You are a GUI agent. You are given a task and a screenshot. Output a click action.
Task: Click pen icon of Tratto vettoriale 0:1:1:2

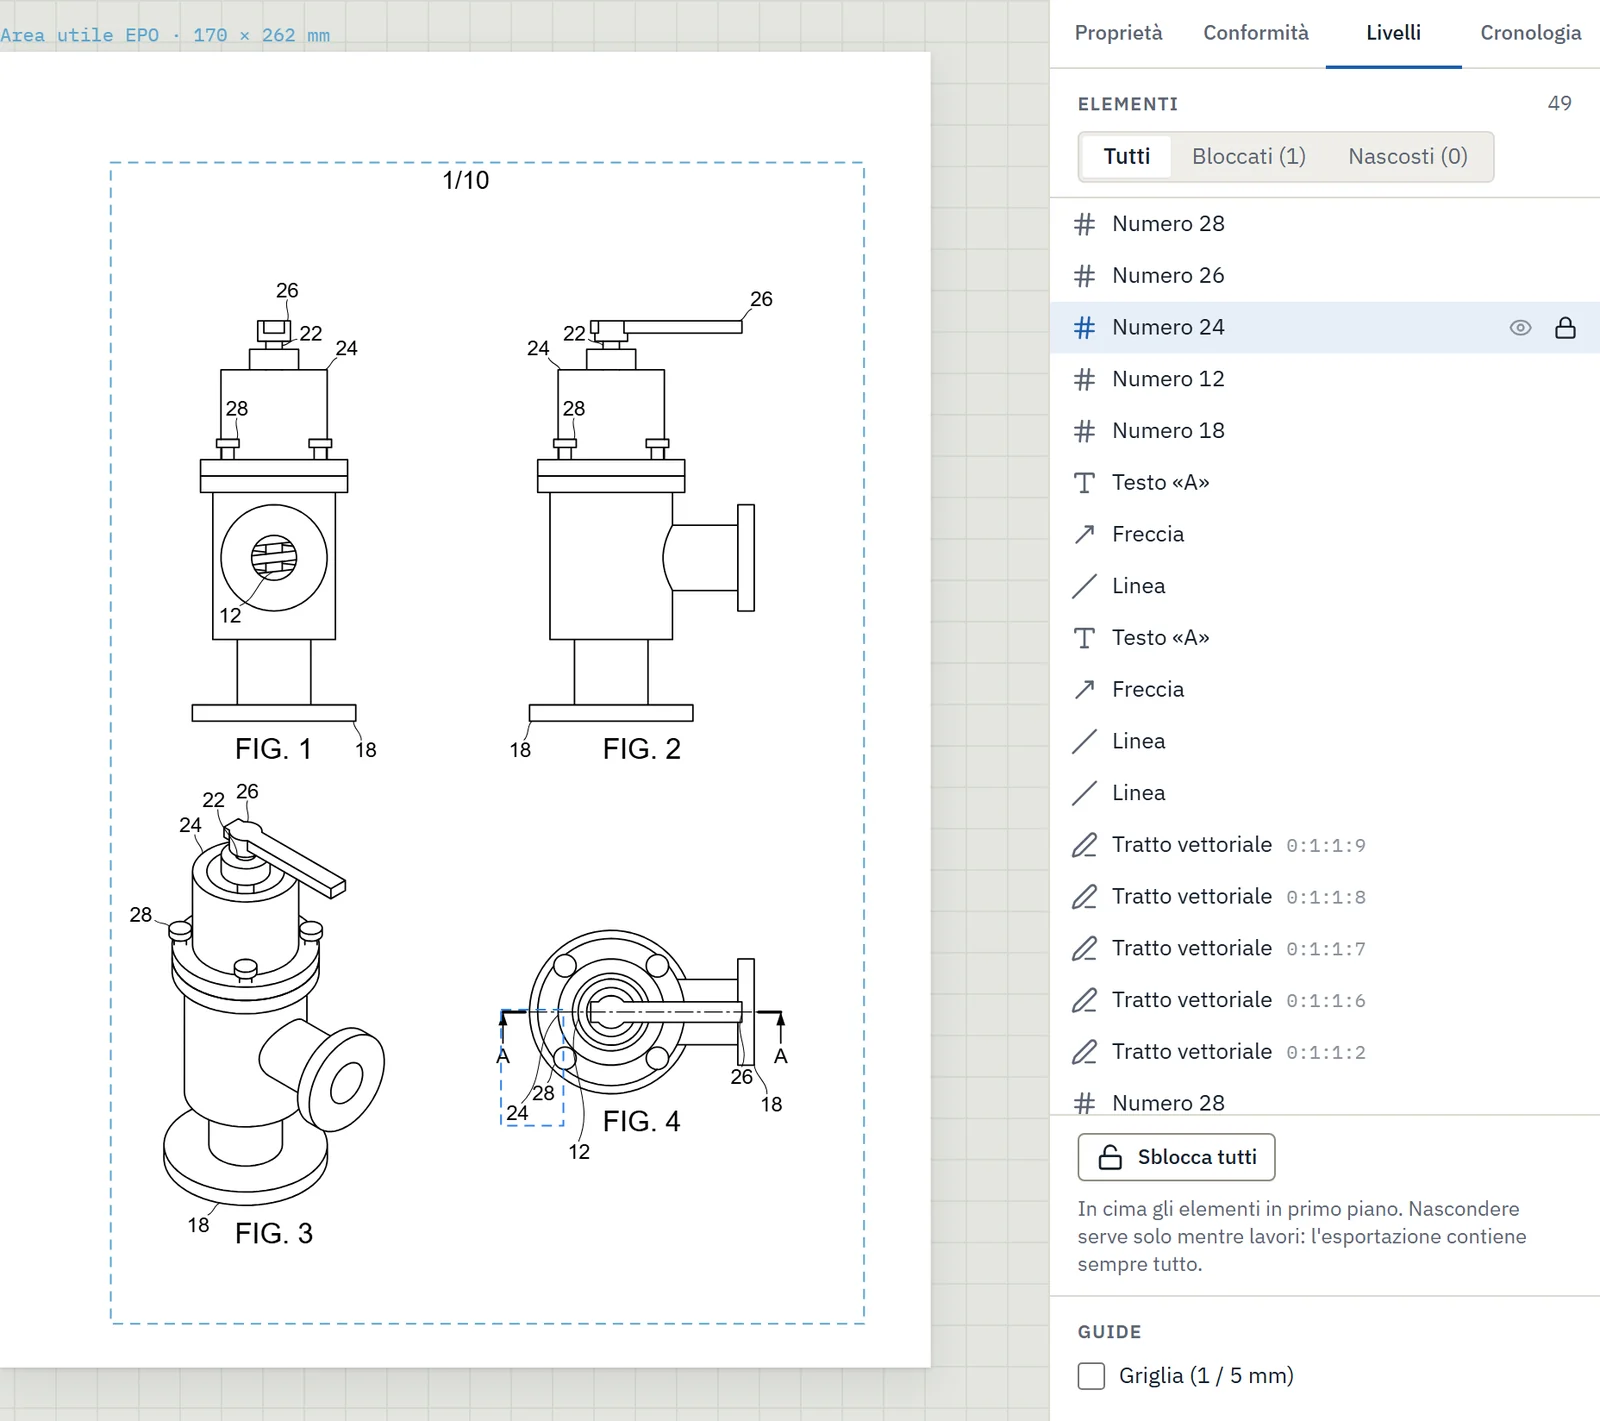tap(1084, 1052)
